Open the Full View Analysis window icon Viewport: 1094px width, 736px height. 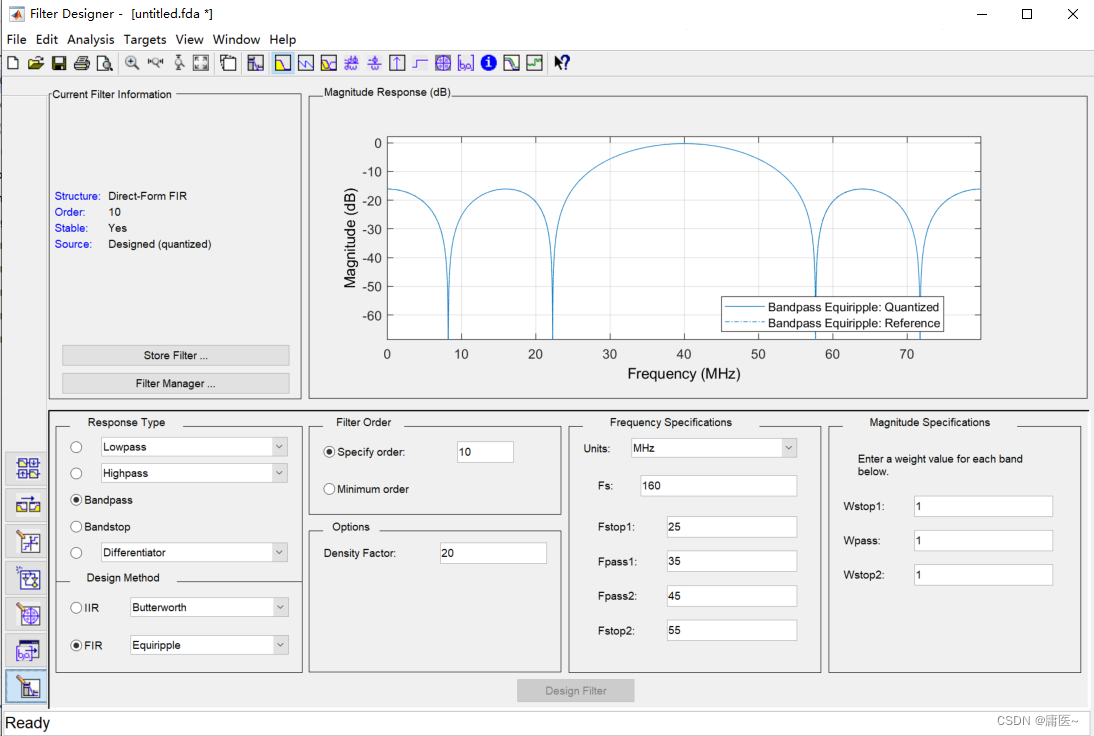(x=228, y=63)
